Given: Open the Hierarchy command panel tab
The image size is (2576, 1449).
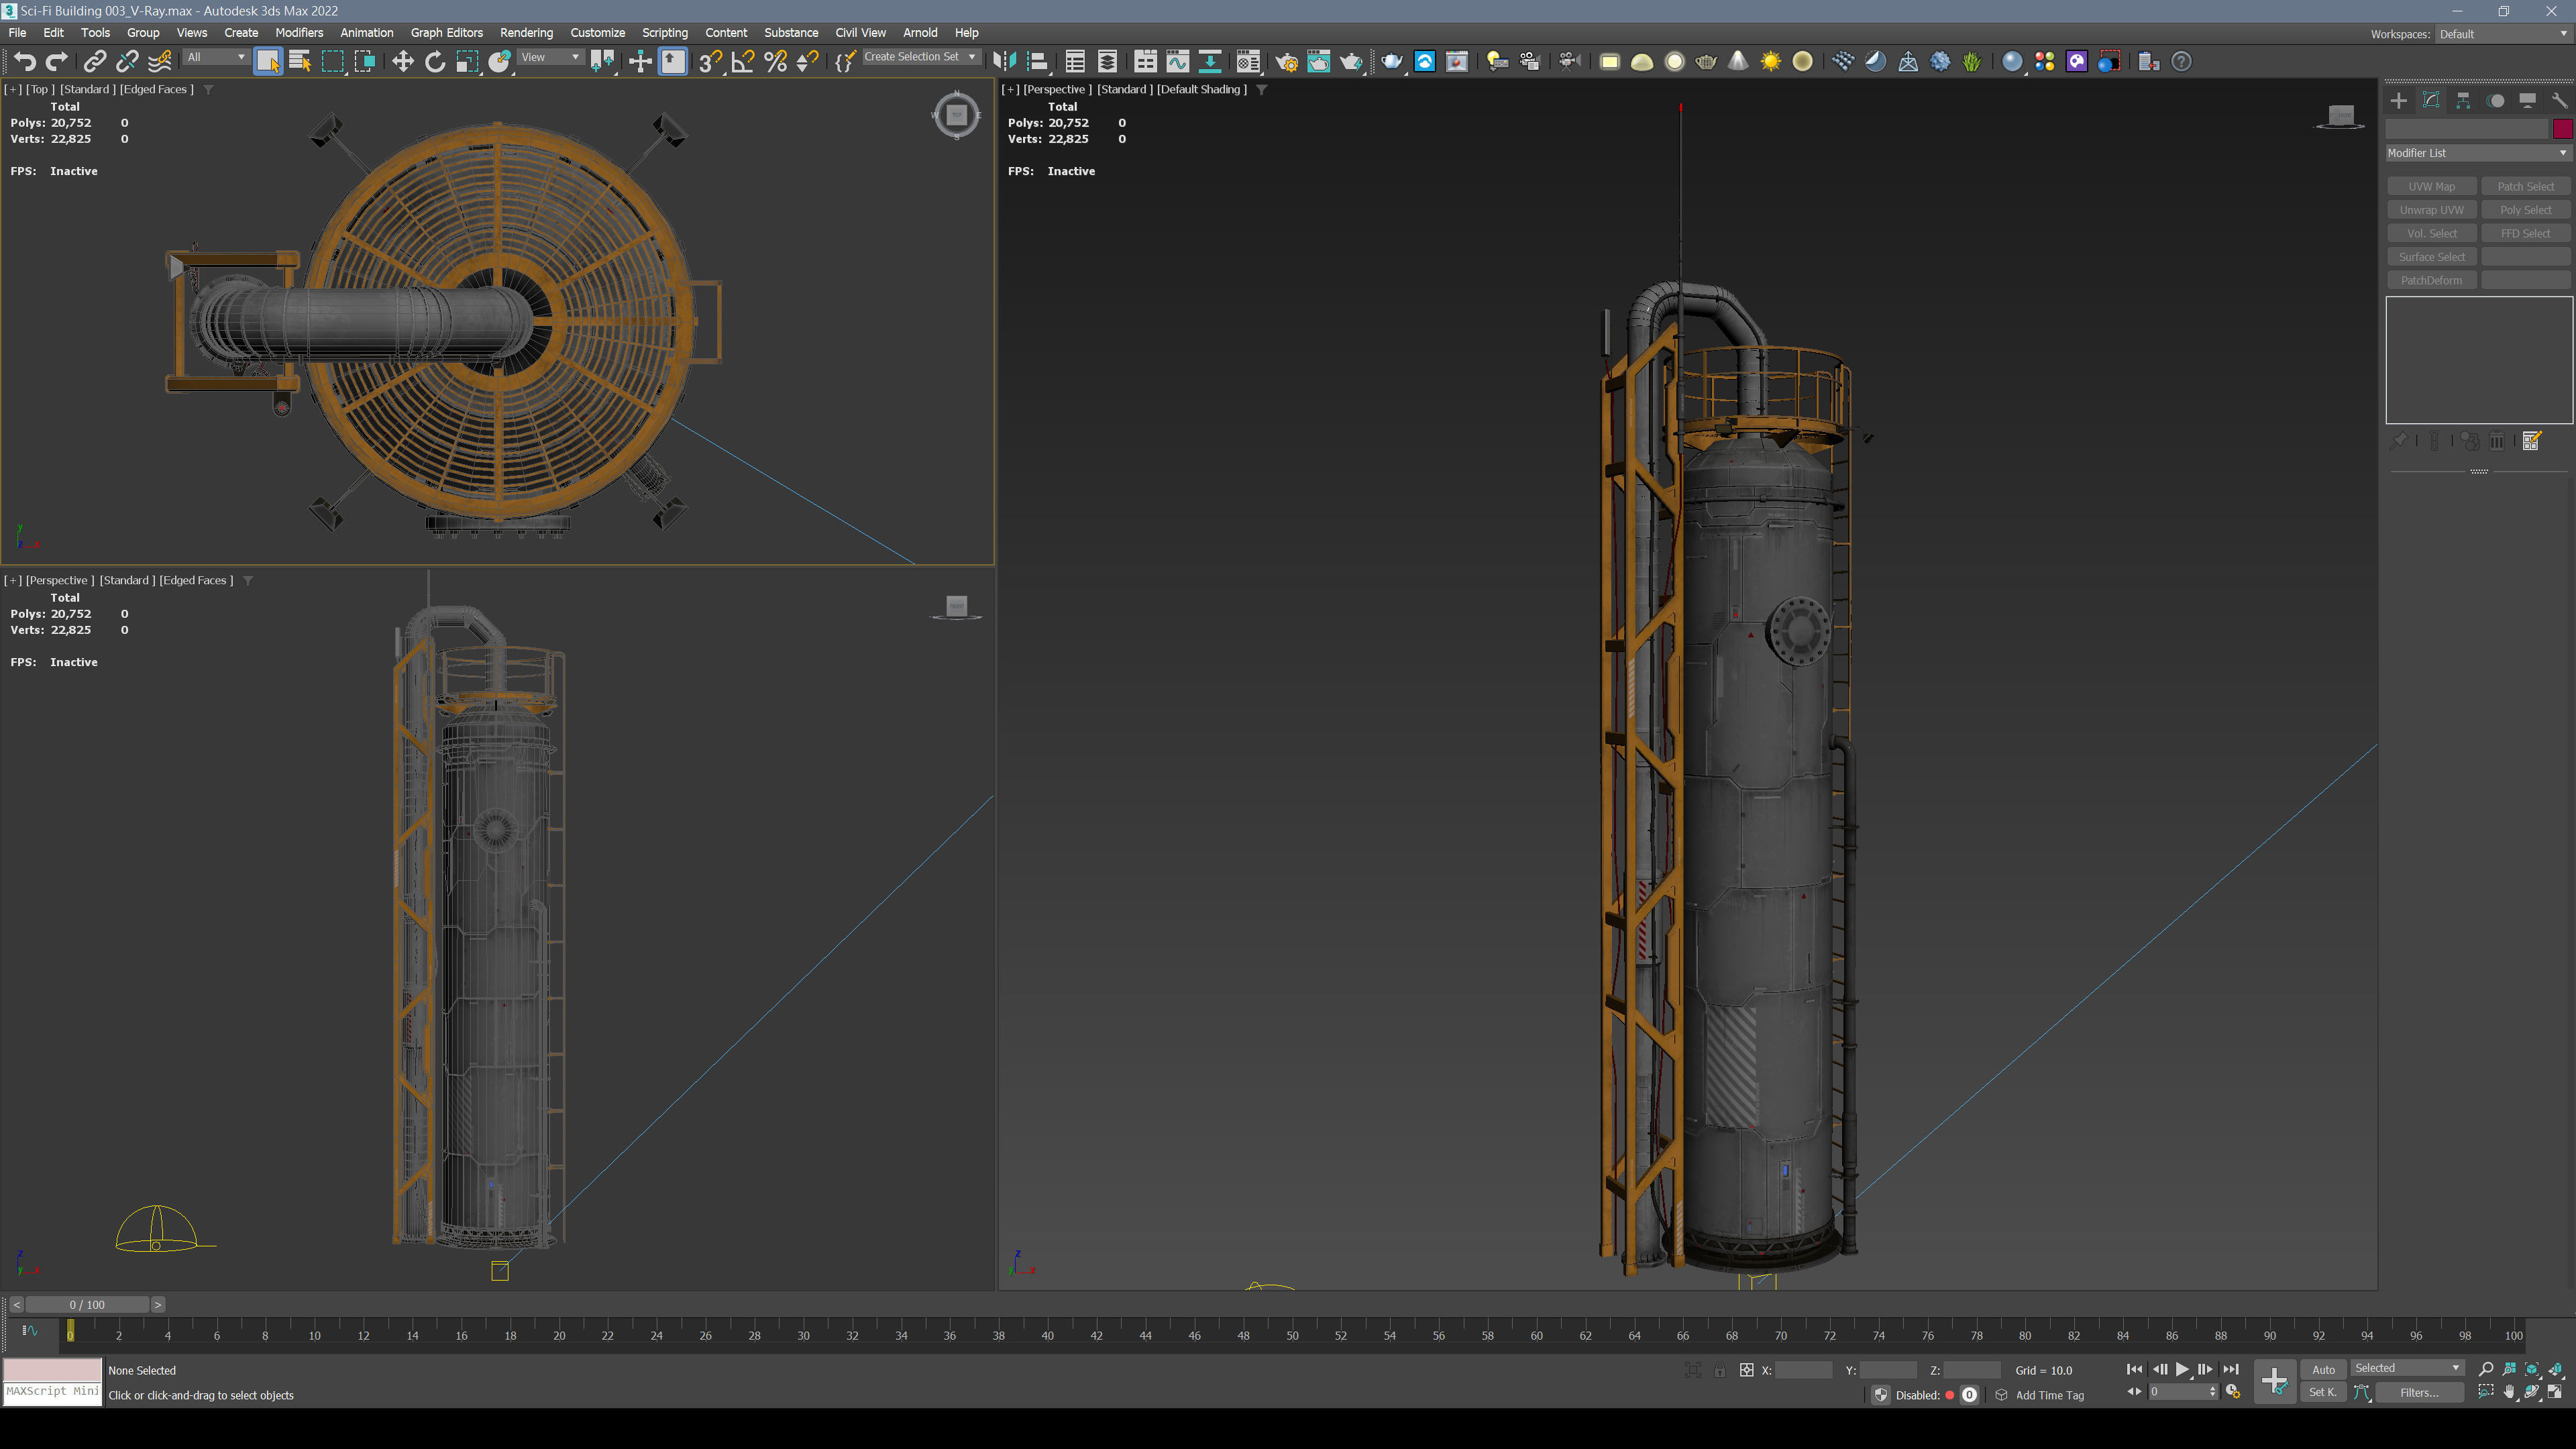Looking at the screenshot, I should pos(2463,100).
